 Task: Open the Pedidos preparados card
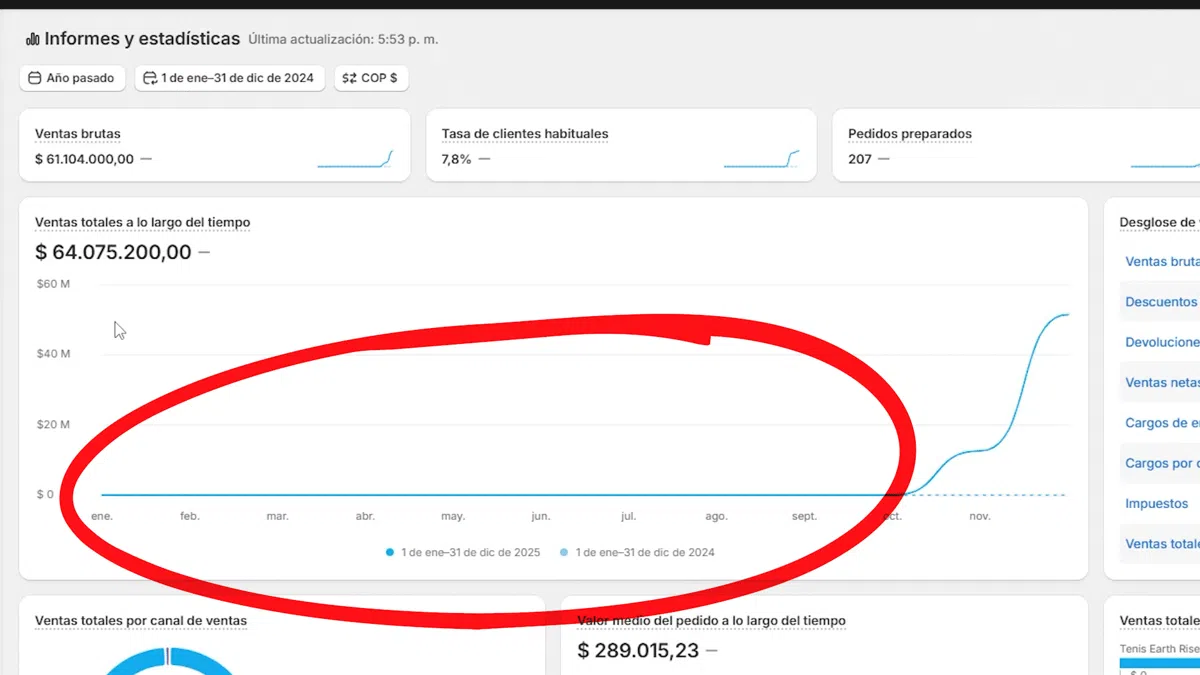1016,145
